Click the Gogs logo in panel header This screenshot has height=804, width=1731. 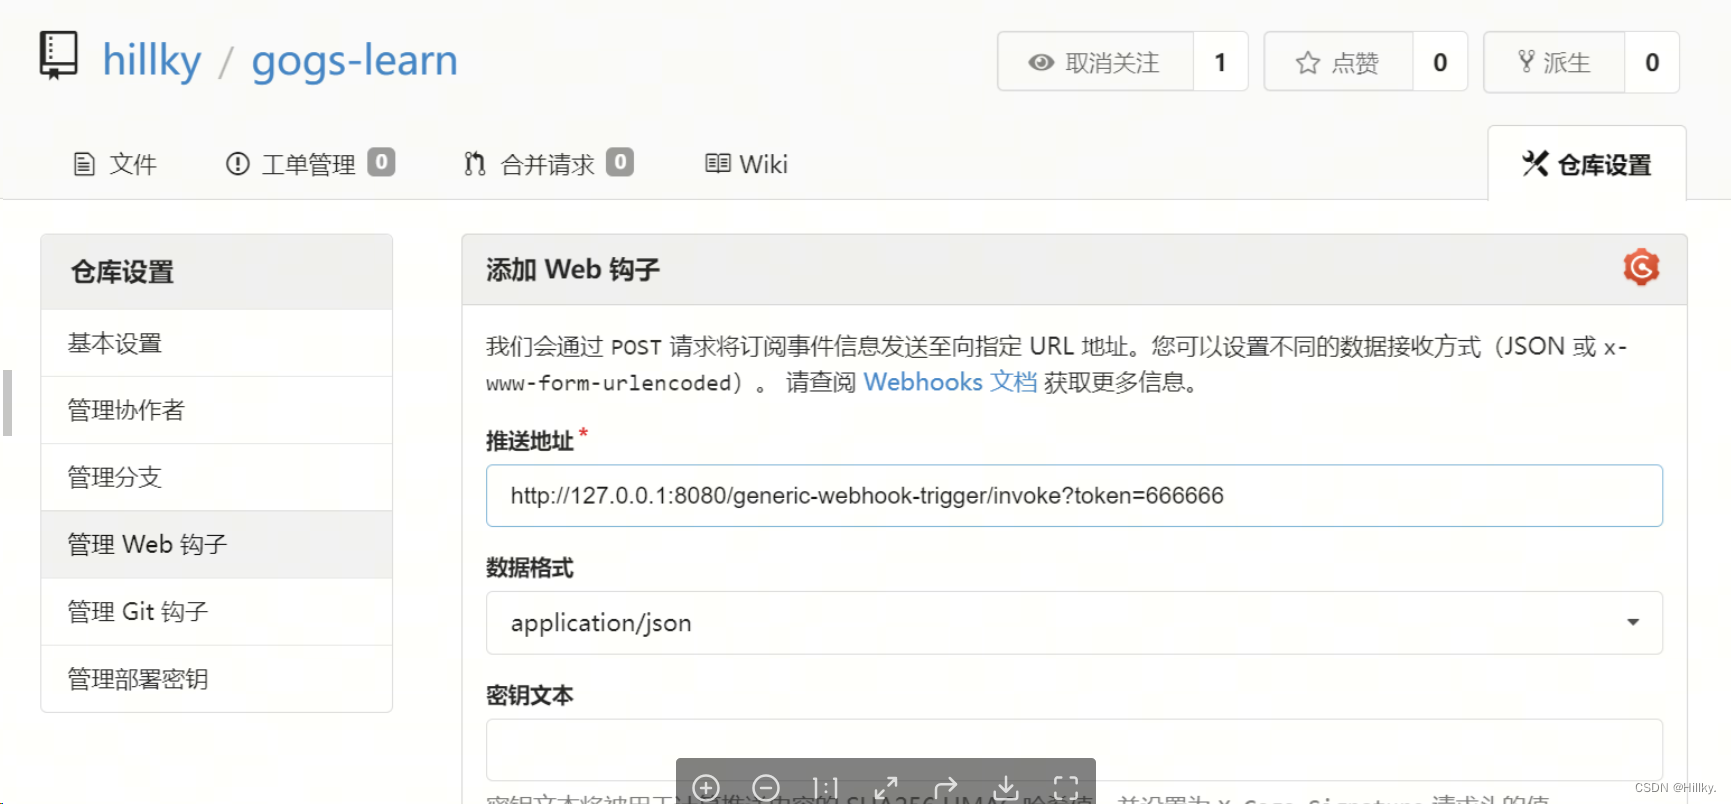click(x=1641, y=267)
